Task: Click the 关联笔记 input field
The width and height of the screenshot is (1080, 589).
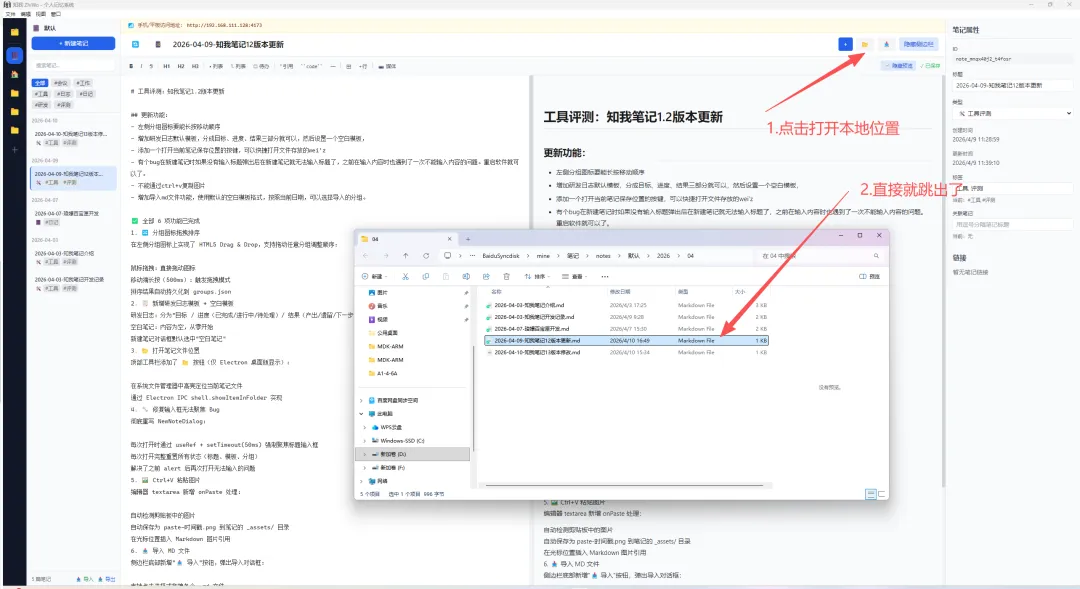Action: (x=1012, y=225)
